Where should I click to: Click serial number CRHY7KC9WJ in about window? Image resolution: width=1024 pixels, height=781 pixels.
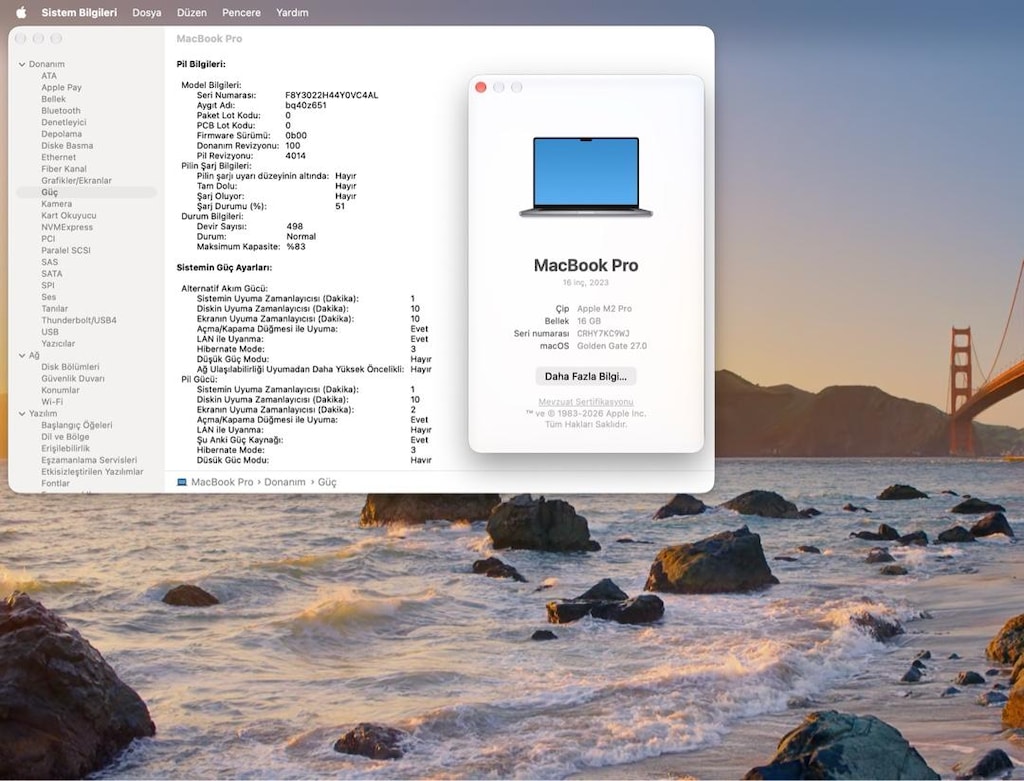(603, 334)
